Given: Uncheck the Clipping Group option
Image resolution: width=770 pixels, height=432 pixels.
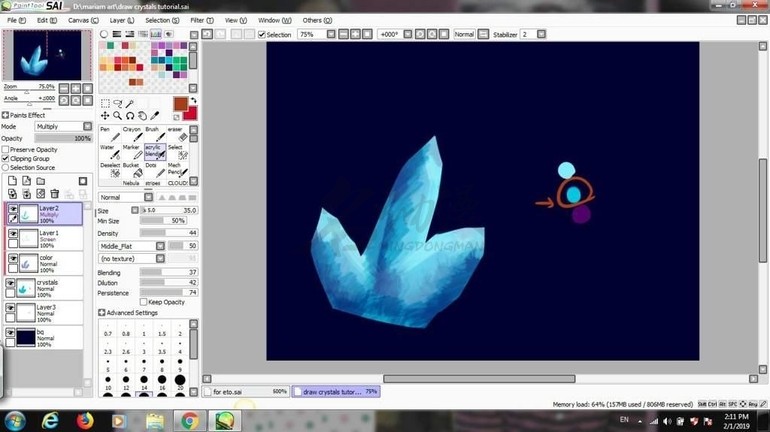Looking at the screenshot, I should pos(5,158).
